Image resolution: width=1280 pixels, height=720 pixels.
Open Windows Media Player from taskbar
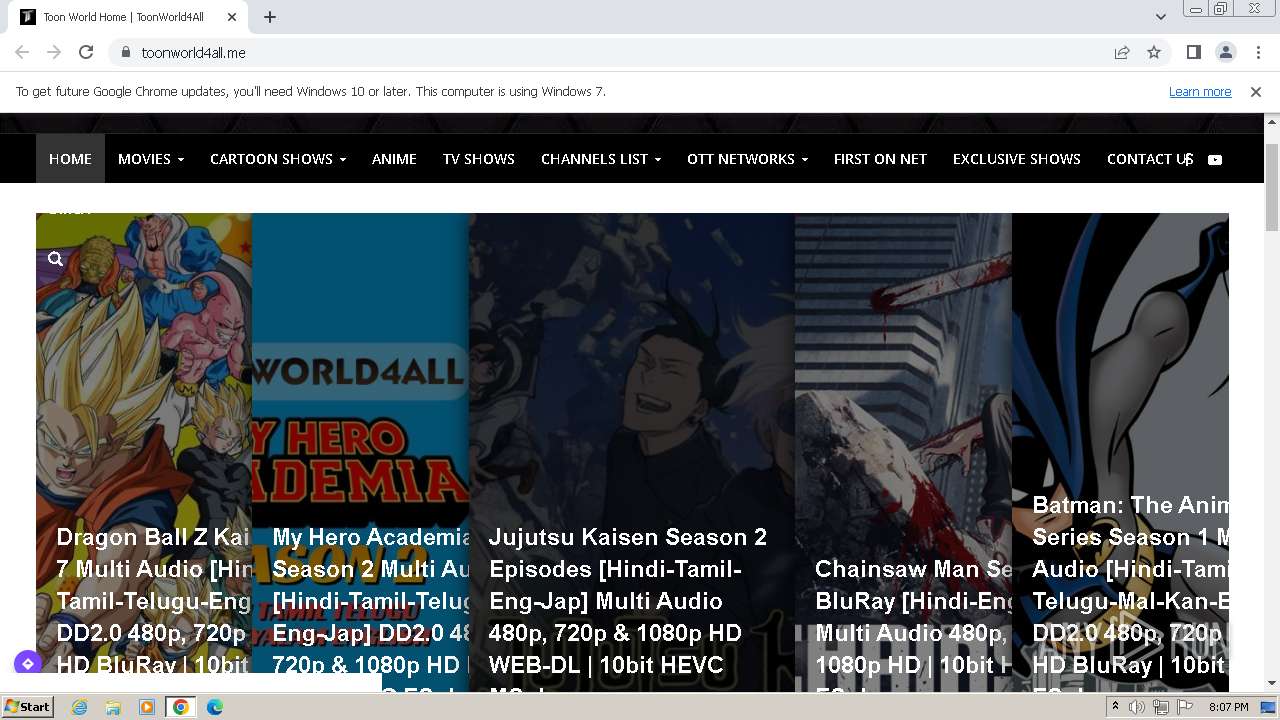pos(147,707)
